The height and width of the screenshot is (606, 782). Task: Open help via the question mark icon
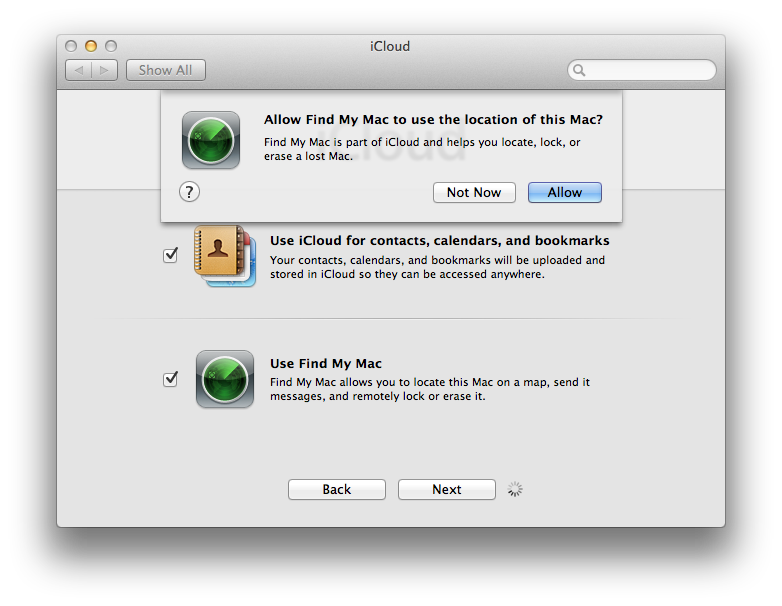pyautogui.click(x=190, y=192)
